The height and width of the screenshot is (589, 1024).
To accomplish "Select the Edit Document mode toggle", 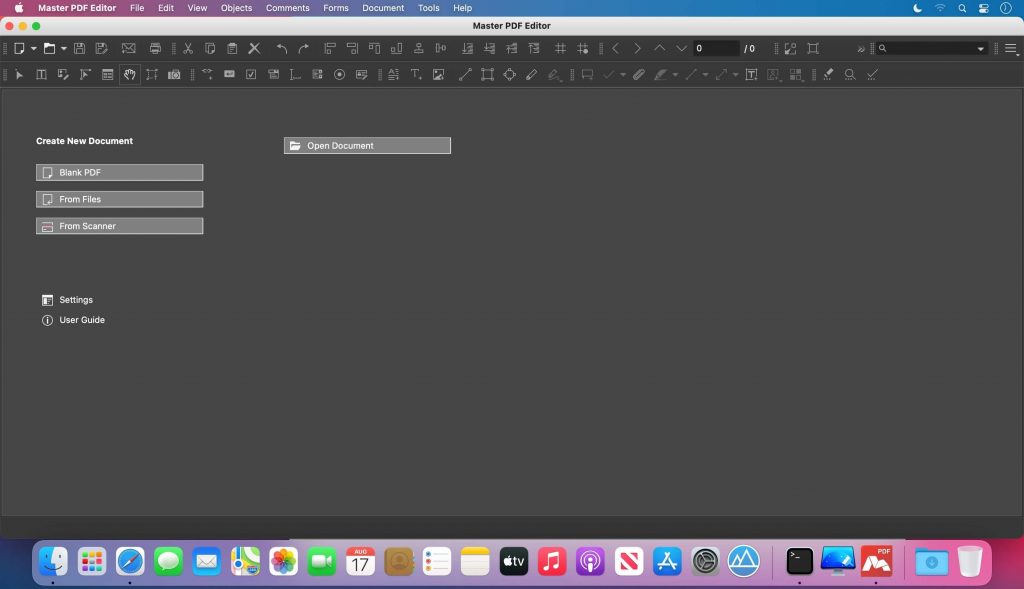I will coord(62,74).
